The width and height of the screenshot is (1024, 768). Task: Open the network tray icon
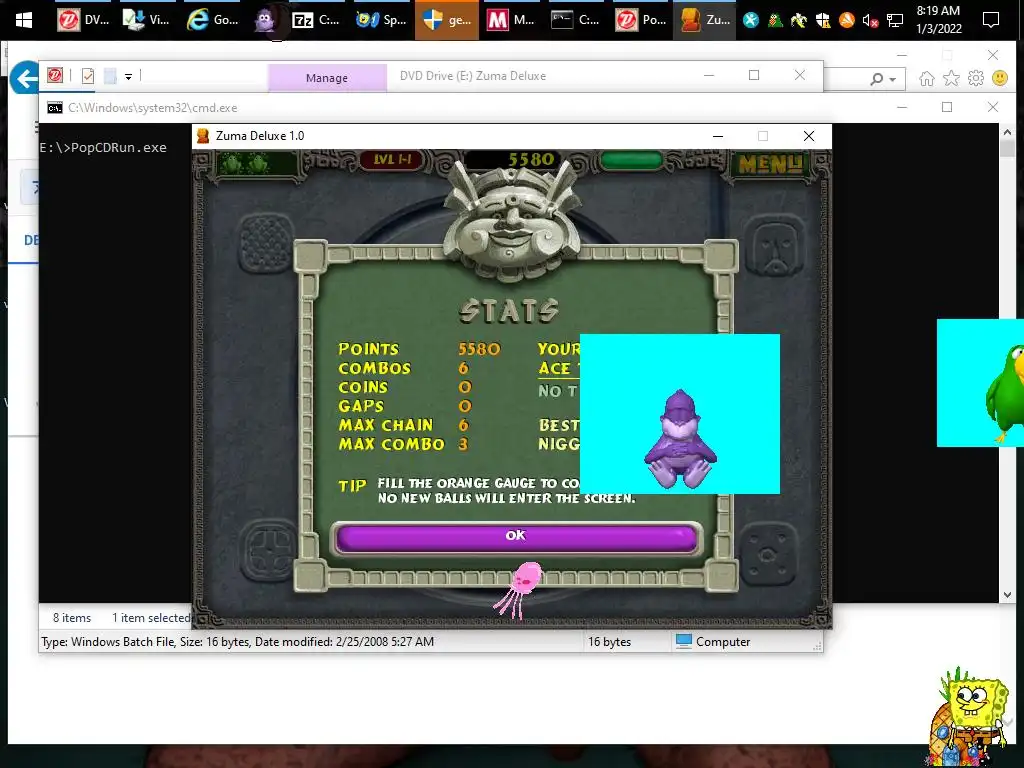click(x=895, y=21)
